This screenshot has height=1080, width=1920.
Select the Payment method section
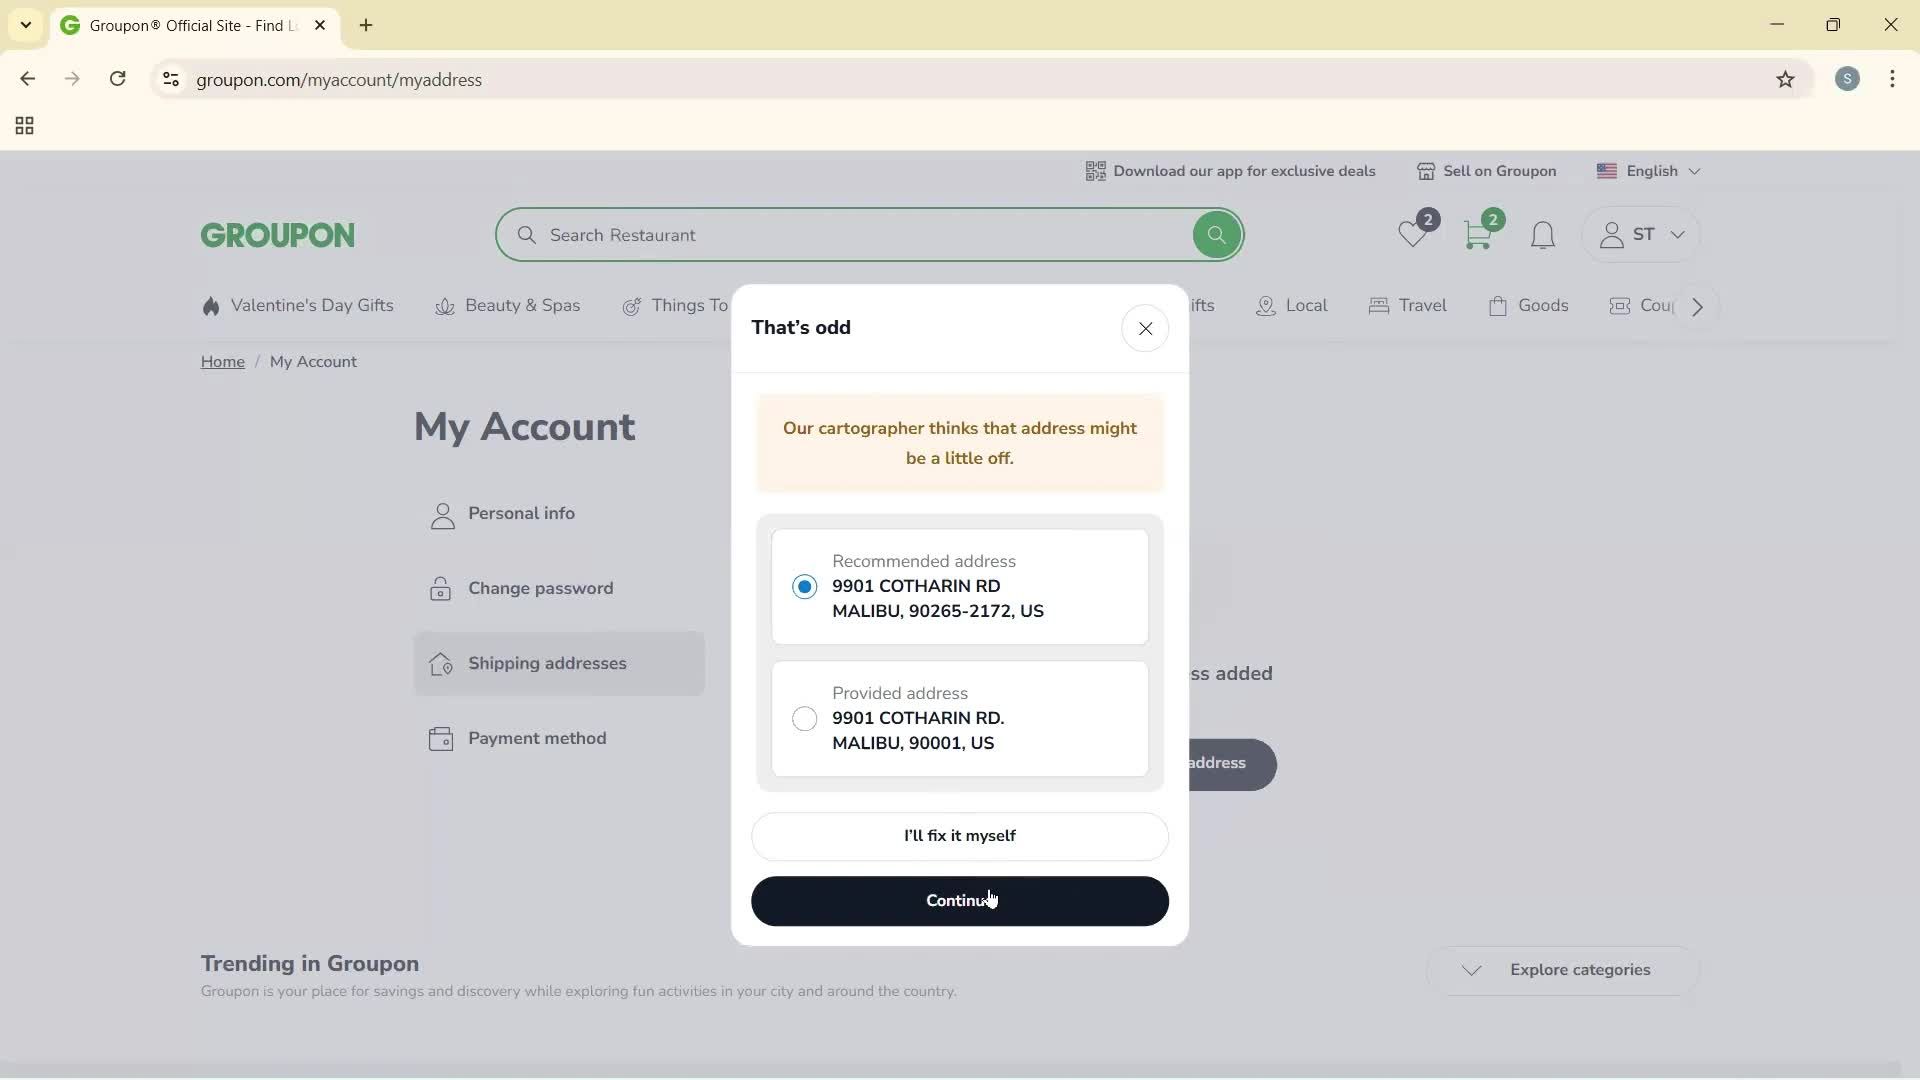pos(538,738)
